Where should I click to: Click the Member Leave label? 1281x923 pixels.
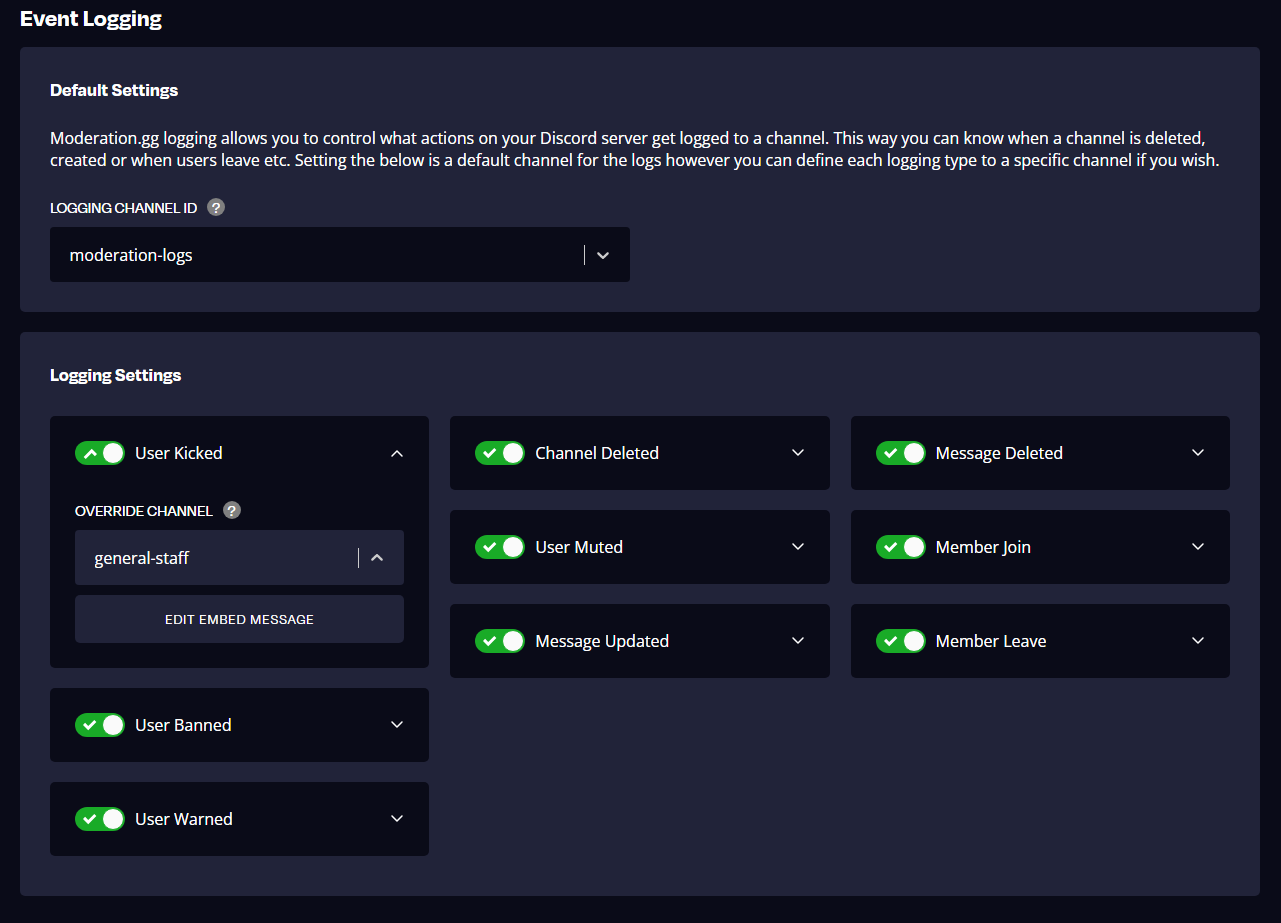pos(991,641)
